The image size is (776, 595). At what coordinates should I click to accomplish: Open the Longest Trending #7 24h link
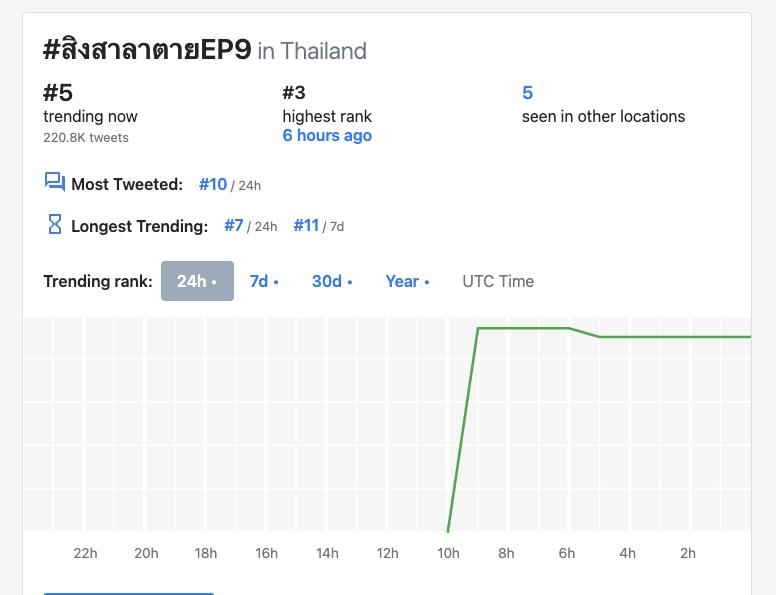pos(234,226)
